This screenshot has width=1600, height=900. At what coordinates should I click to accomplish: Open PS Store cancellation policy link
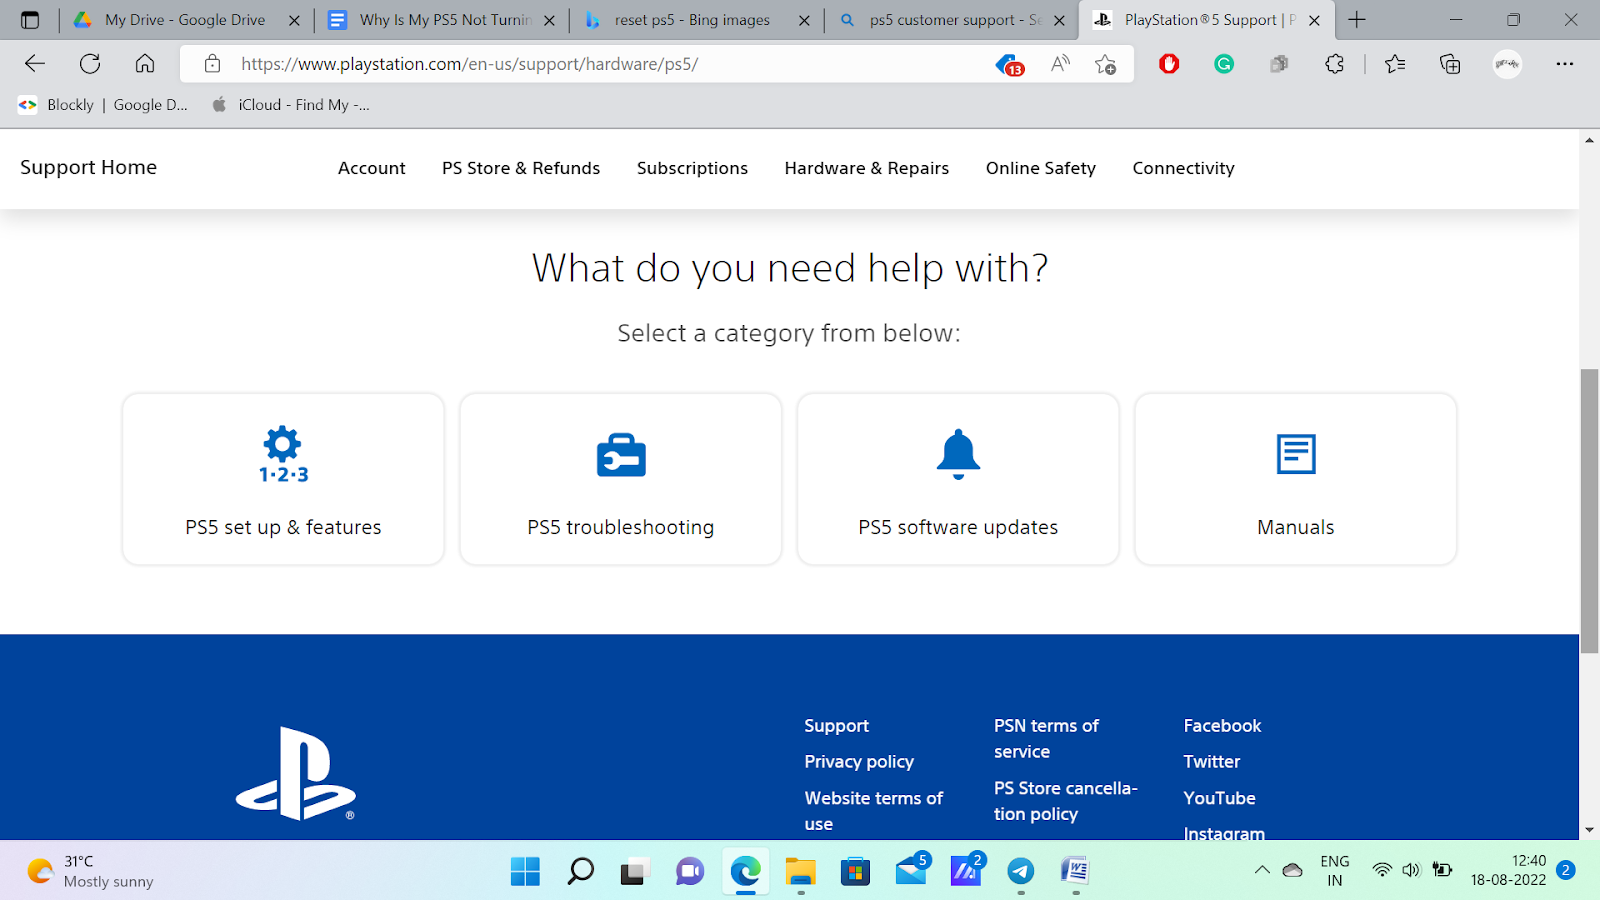pyautogui.click(x=1066, y=801)
